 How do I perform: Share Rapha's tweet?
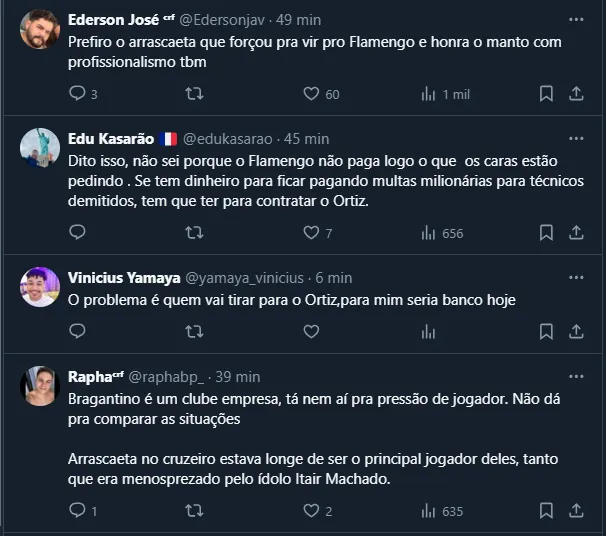click(576, 511)
